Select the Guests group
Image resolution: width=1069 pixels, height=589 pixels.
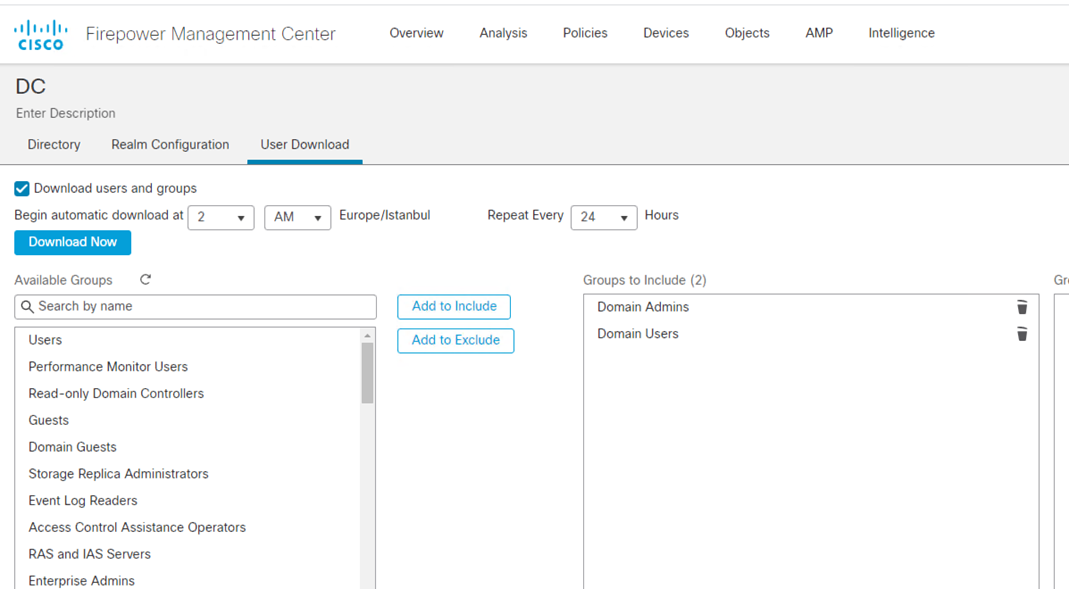click(187, 420)
